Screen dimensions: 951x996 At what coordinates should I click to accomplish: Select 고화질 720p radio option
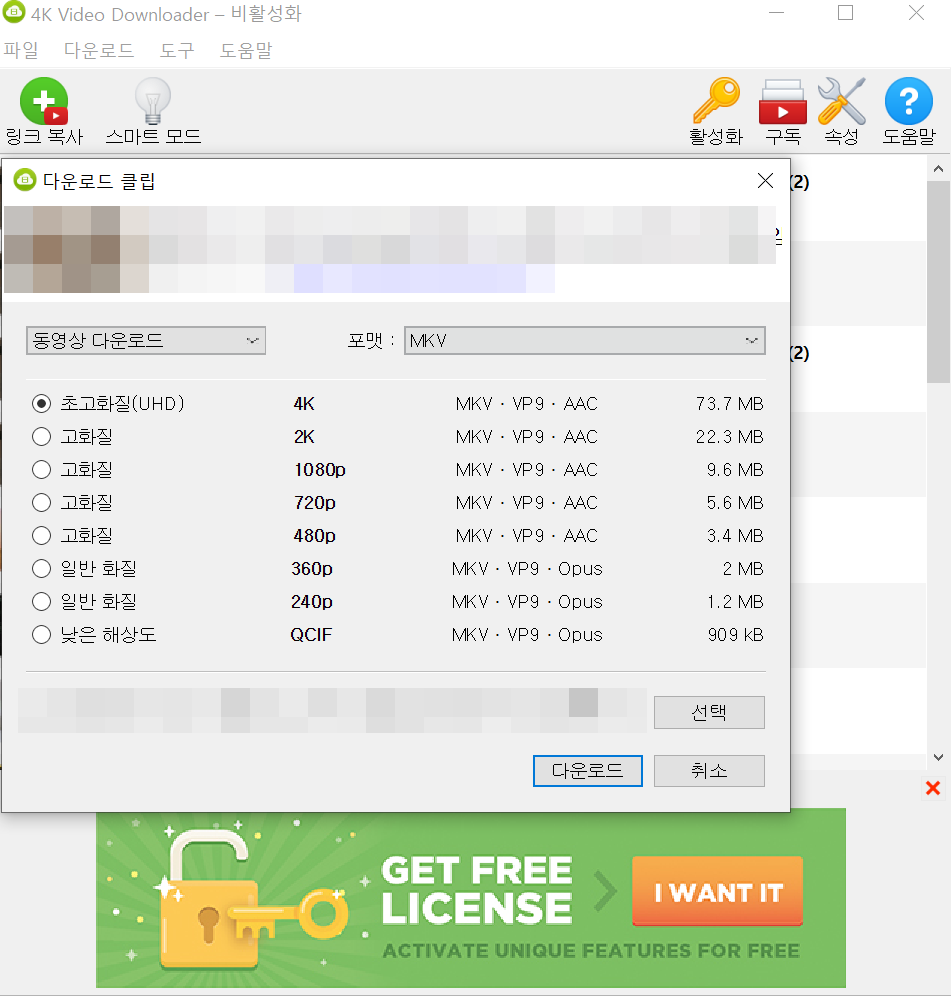pyautogui.click(x=41, y=502)
